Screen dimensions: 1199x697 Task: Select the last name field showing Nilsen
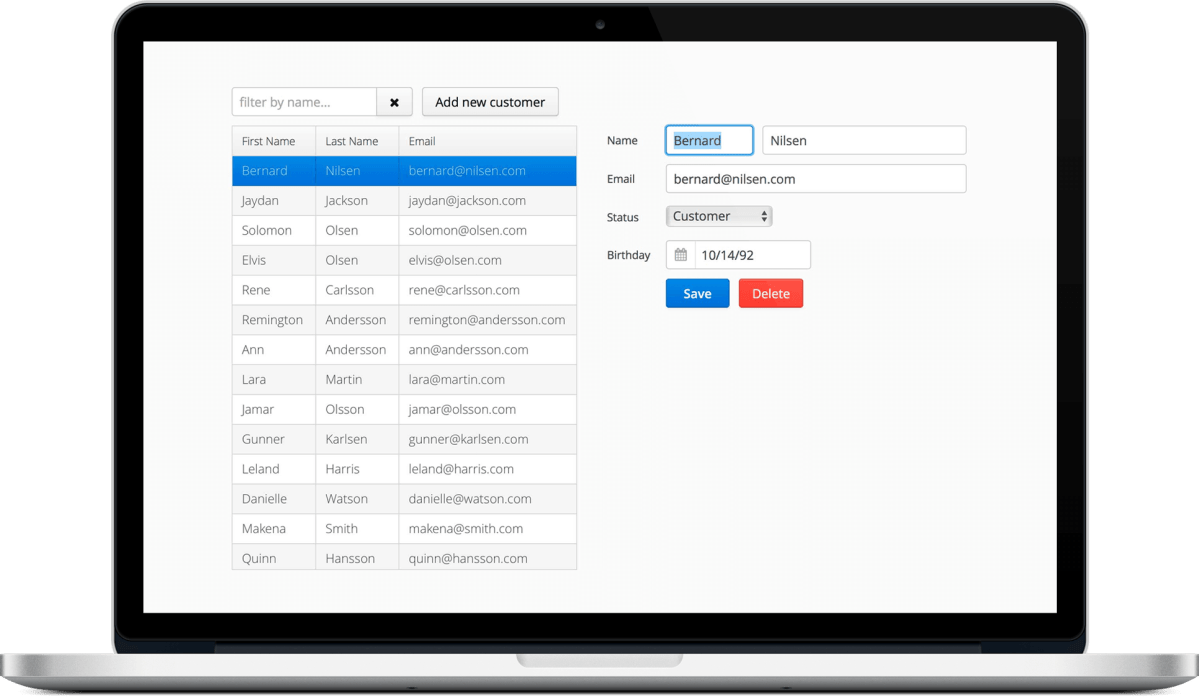coord(863,140)
